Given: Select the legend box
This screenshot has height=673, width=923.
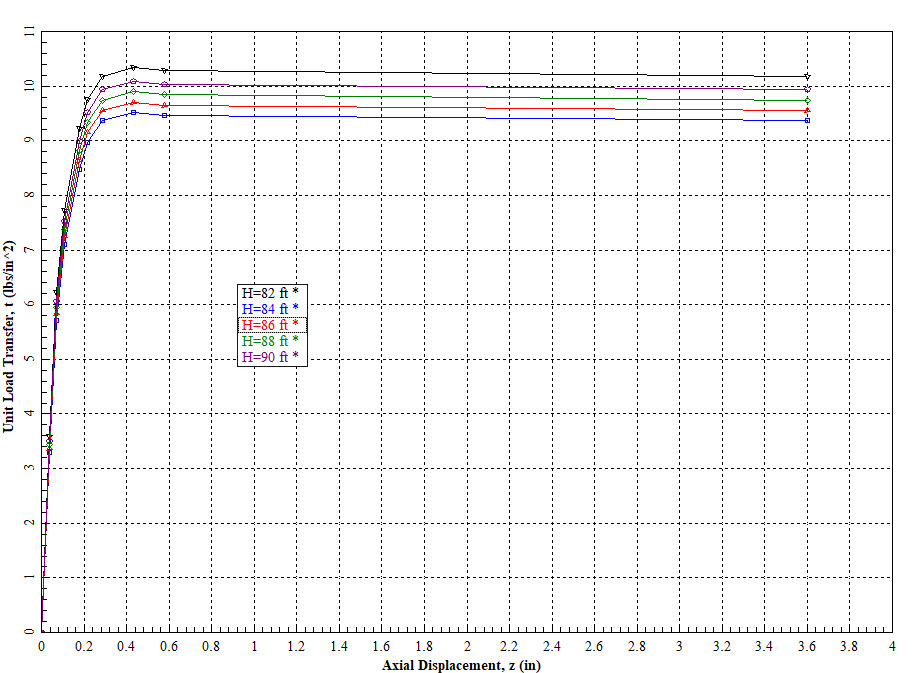Looking at the screenshot, I should [272, 325].
